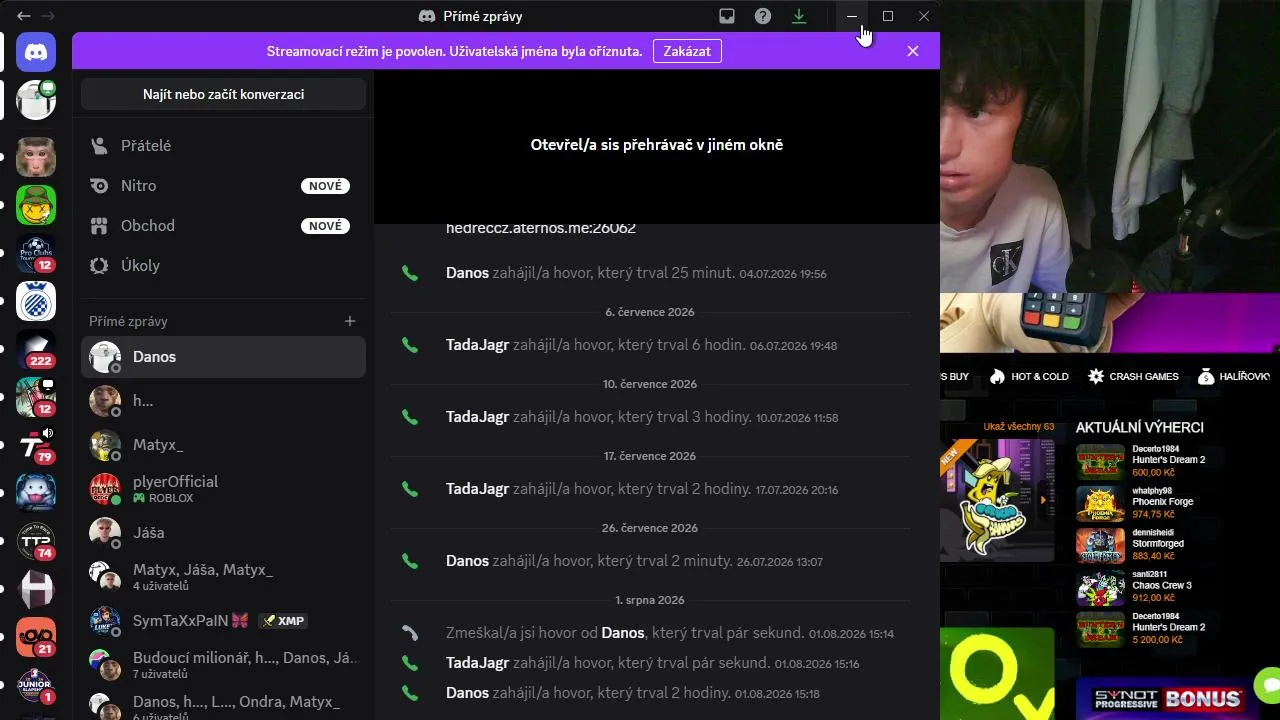The width and height of the screenshot is (1280, 720).
Task: Open the Pro Clubs server icon
Action: point(36,253)
